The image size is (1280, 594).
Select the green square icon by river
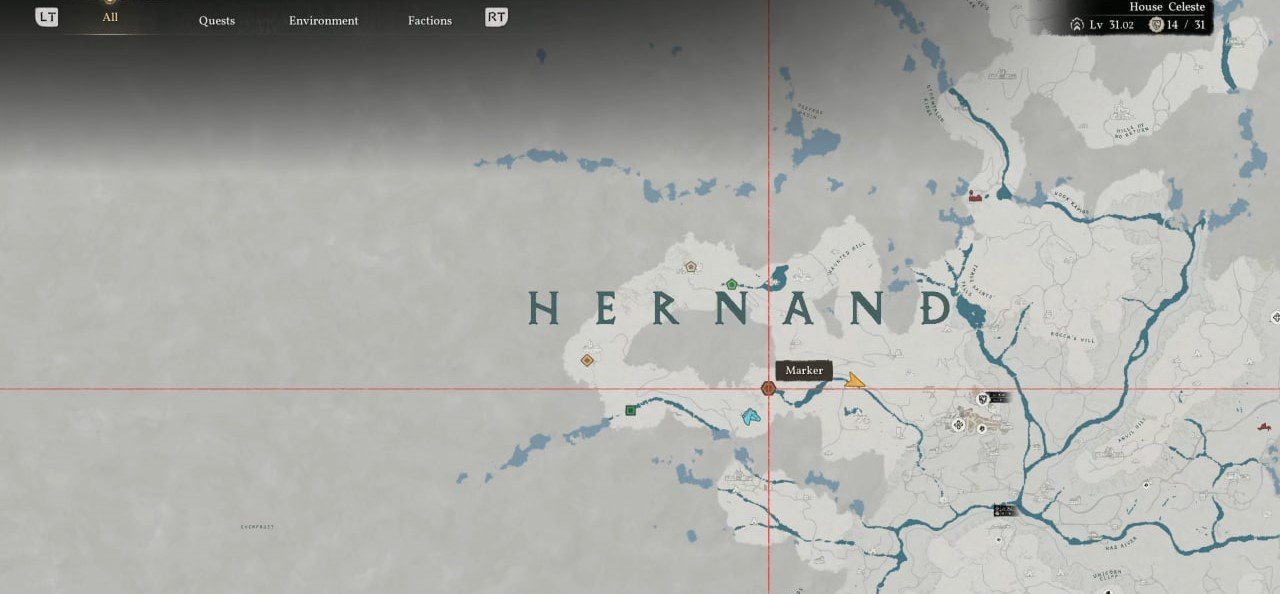pyautogui.click(x=631, y=410)
